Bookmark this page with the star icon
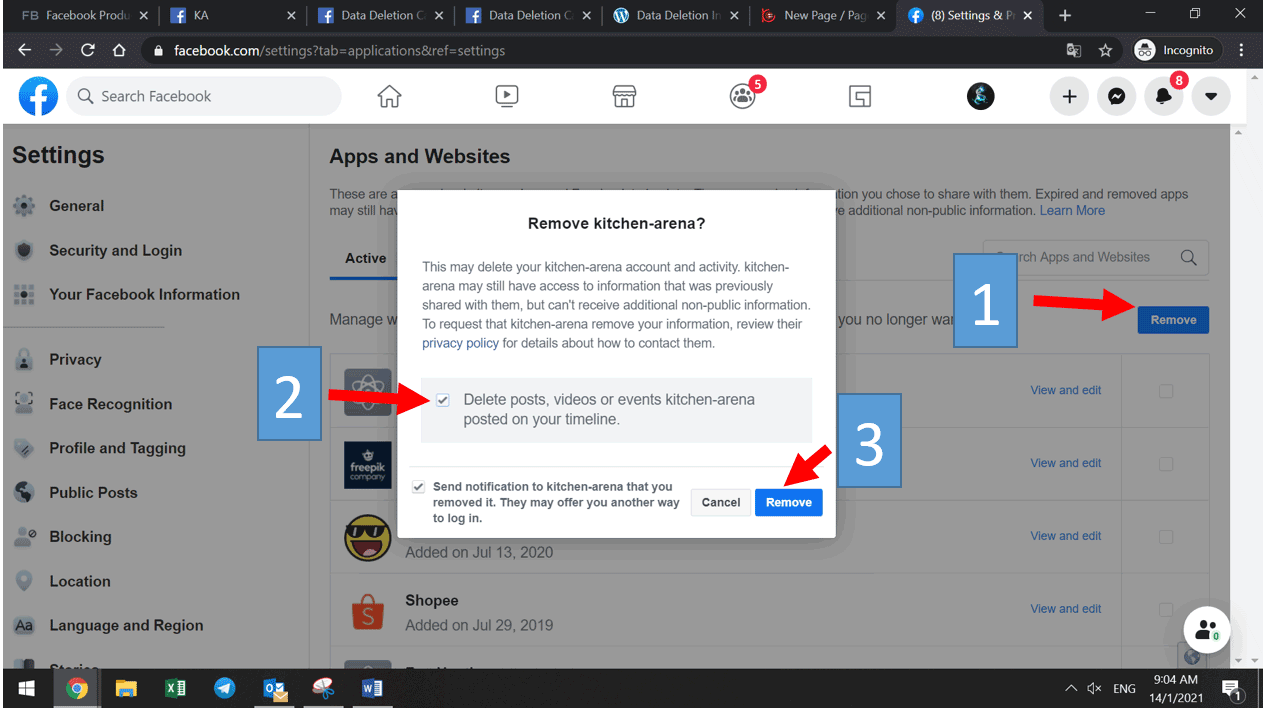This screenshot has width=1266, height=710. point(1105,50)
